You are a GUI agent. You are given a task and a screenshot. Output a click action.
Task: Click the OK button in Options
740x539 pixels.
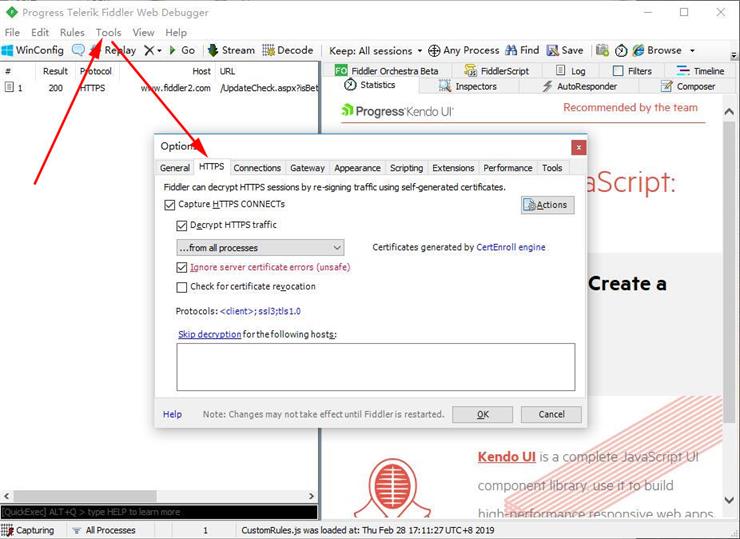[x=482, y=414]
